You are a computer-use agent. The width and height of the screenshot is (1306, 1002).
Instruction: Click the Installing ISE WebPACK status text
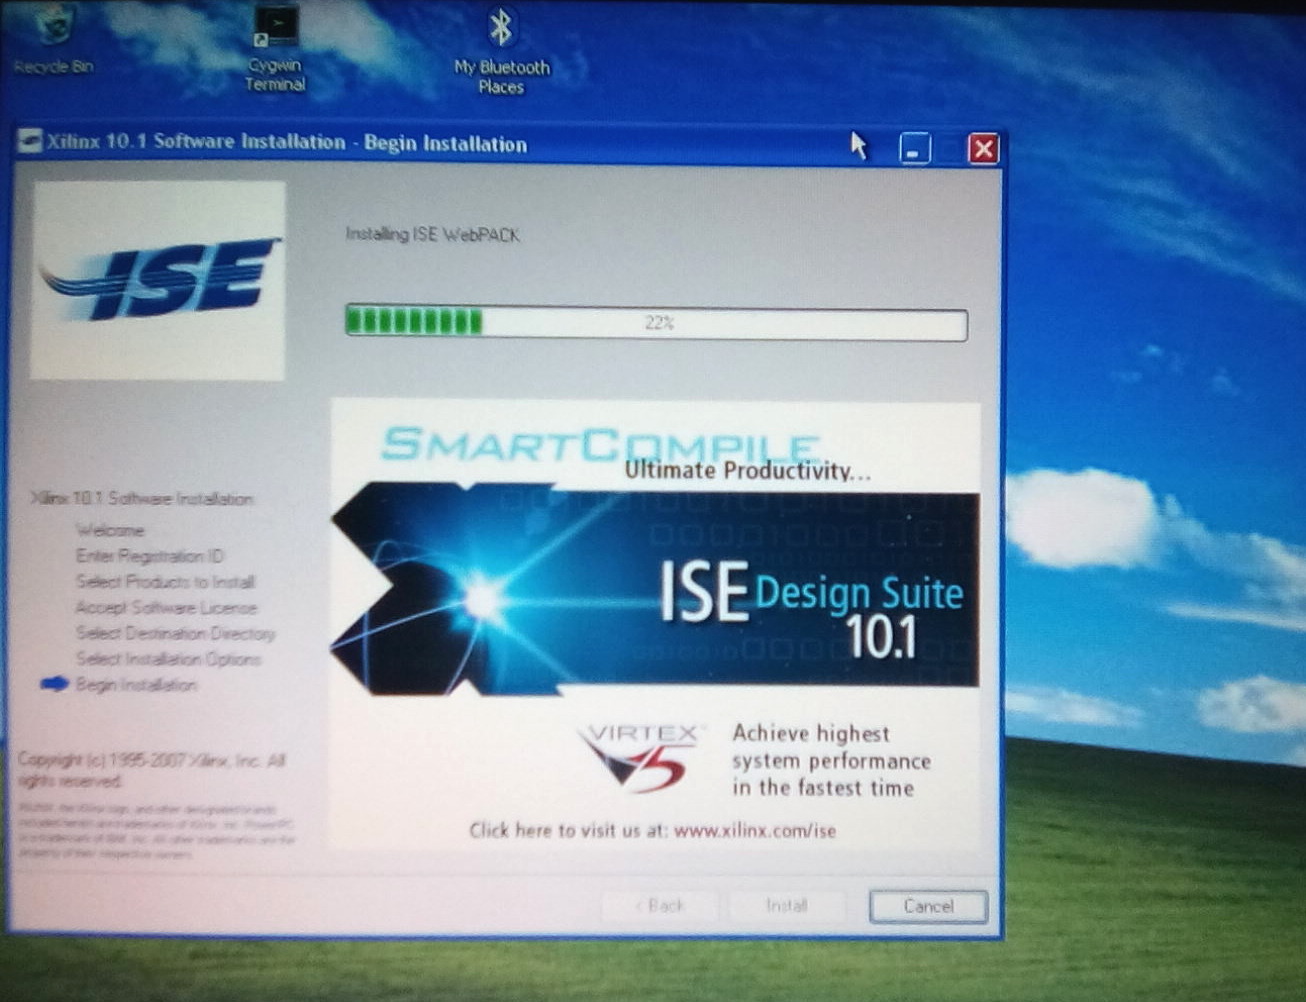tap(432, 234)
